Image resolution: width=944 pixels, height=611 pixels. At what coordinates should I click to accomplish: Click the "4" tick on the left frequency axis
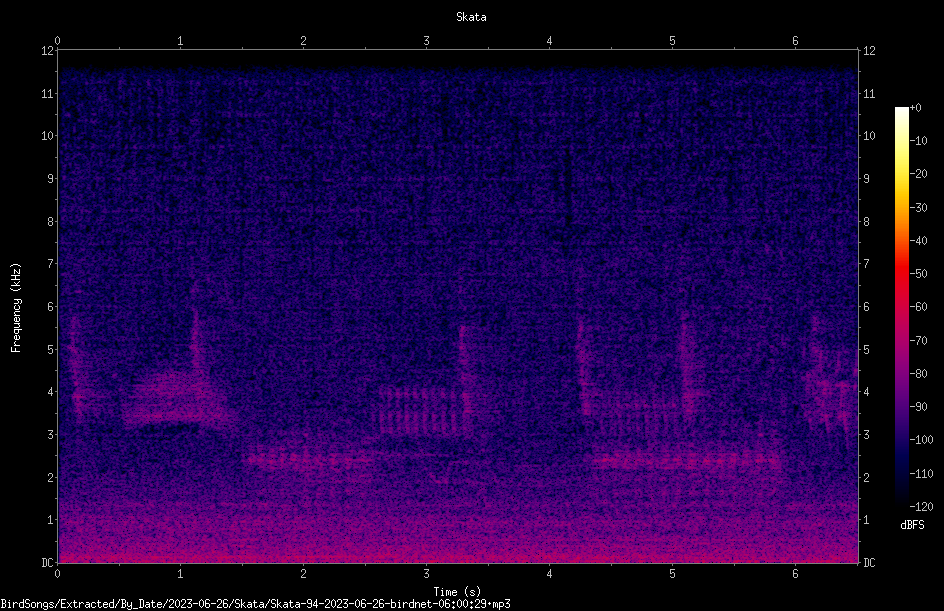(50, 392)
